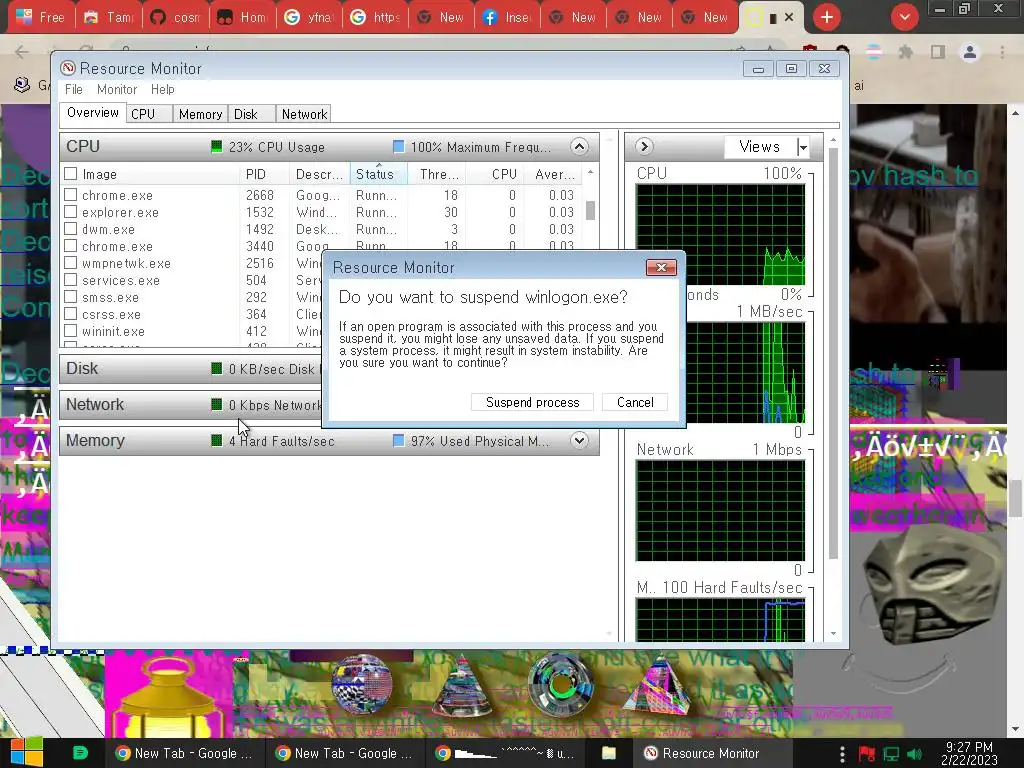Screen dimensions: 1024x768
Task: Open the Monitor menu
Action: (x=117, y=89)
